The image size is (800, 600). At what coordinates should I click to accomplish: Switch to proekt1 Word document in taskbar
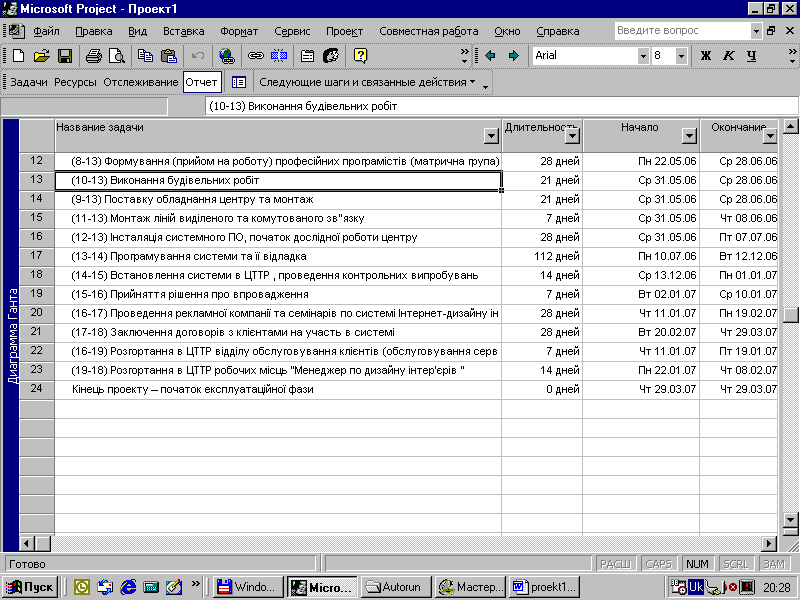pos(544,587)
